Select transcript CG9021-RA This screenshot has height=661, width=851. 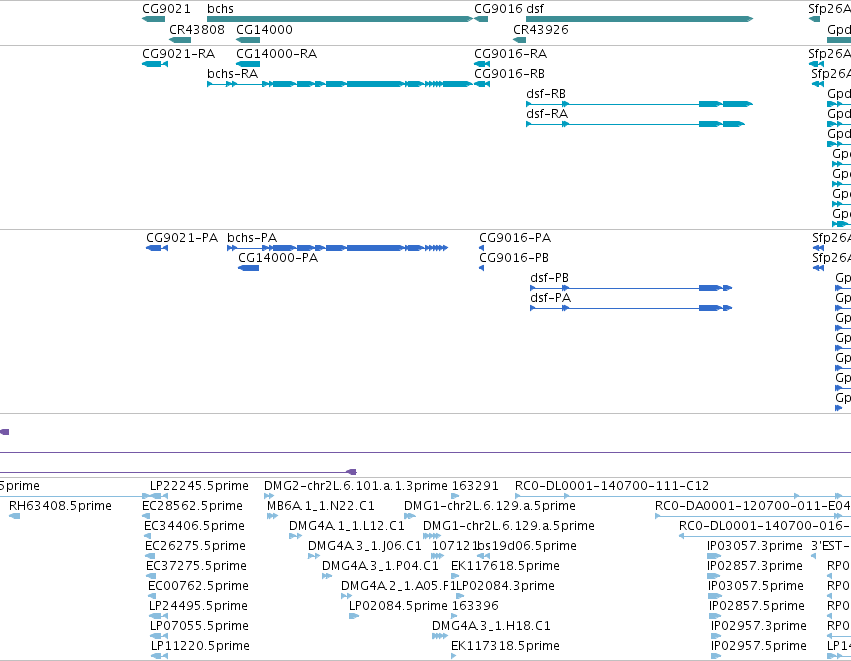click(x=155, y=64)
